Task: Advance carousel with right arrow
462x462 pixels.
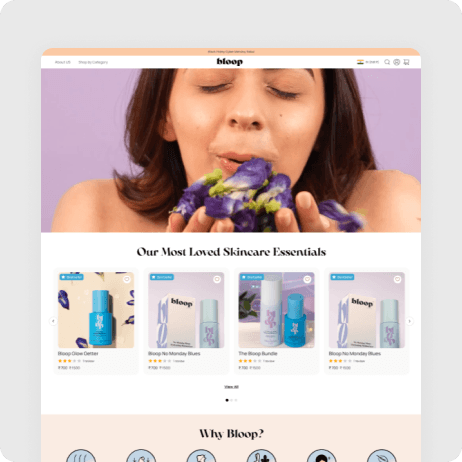Action: point(409,321)
